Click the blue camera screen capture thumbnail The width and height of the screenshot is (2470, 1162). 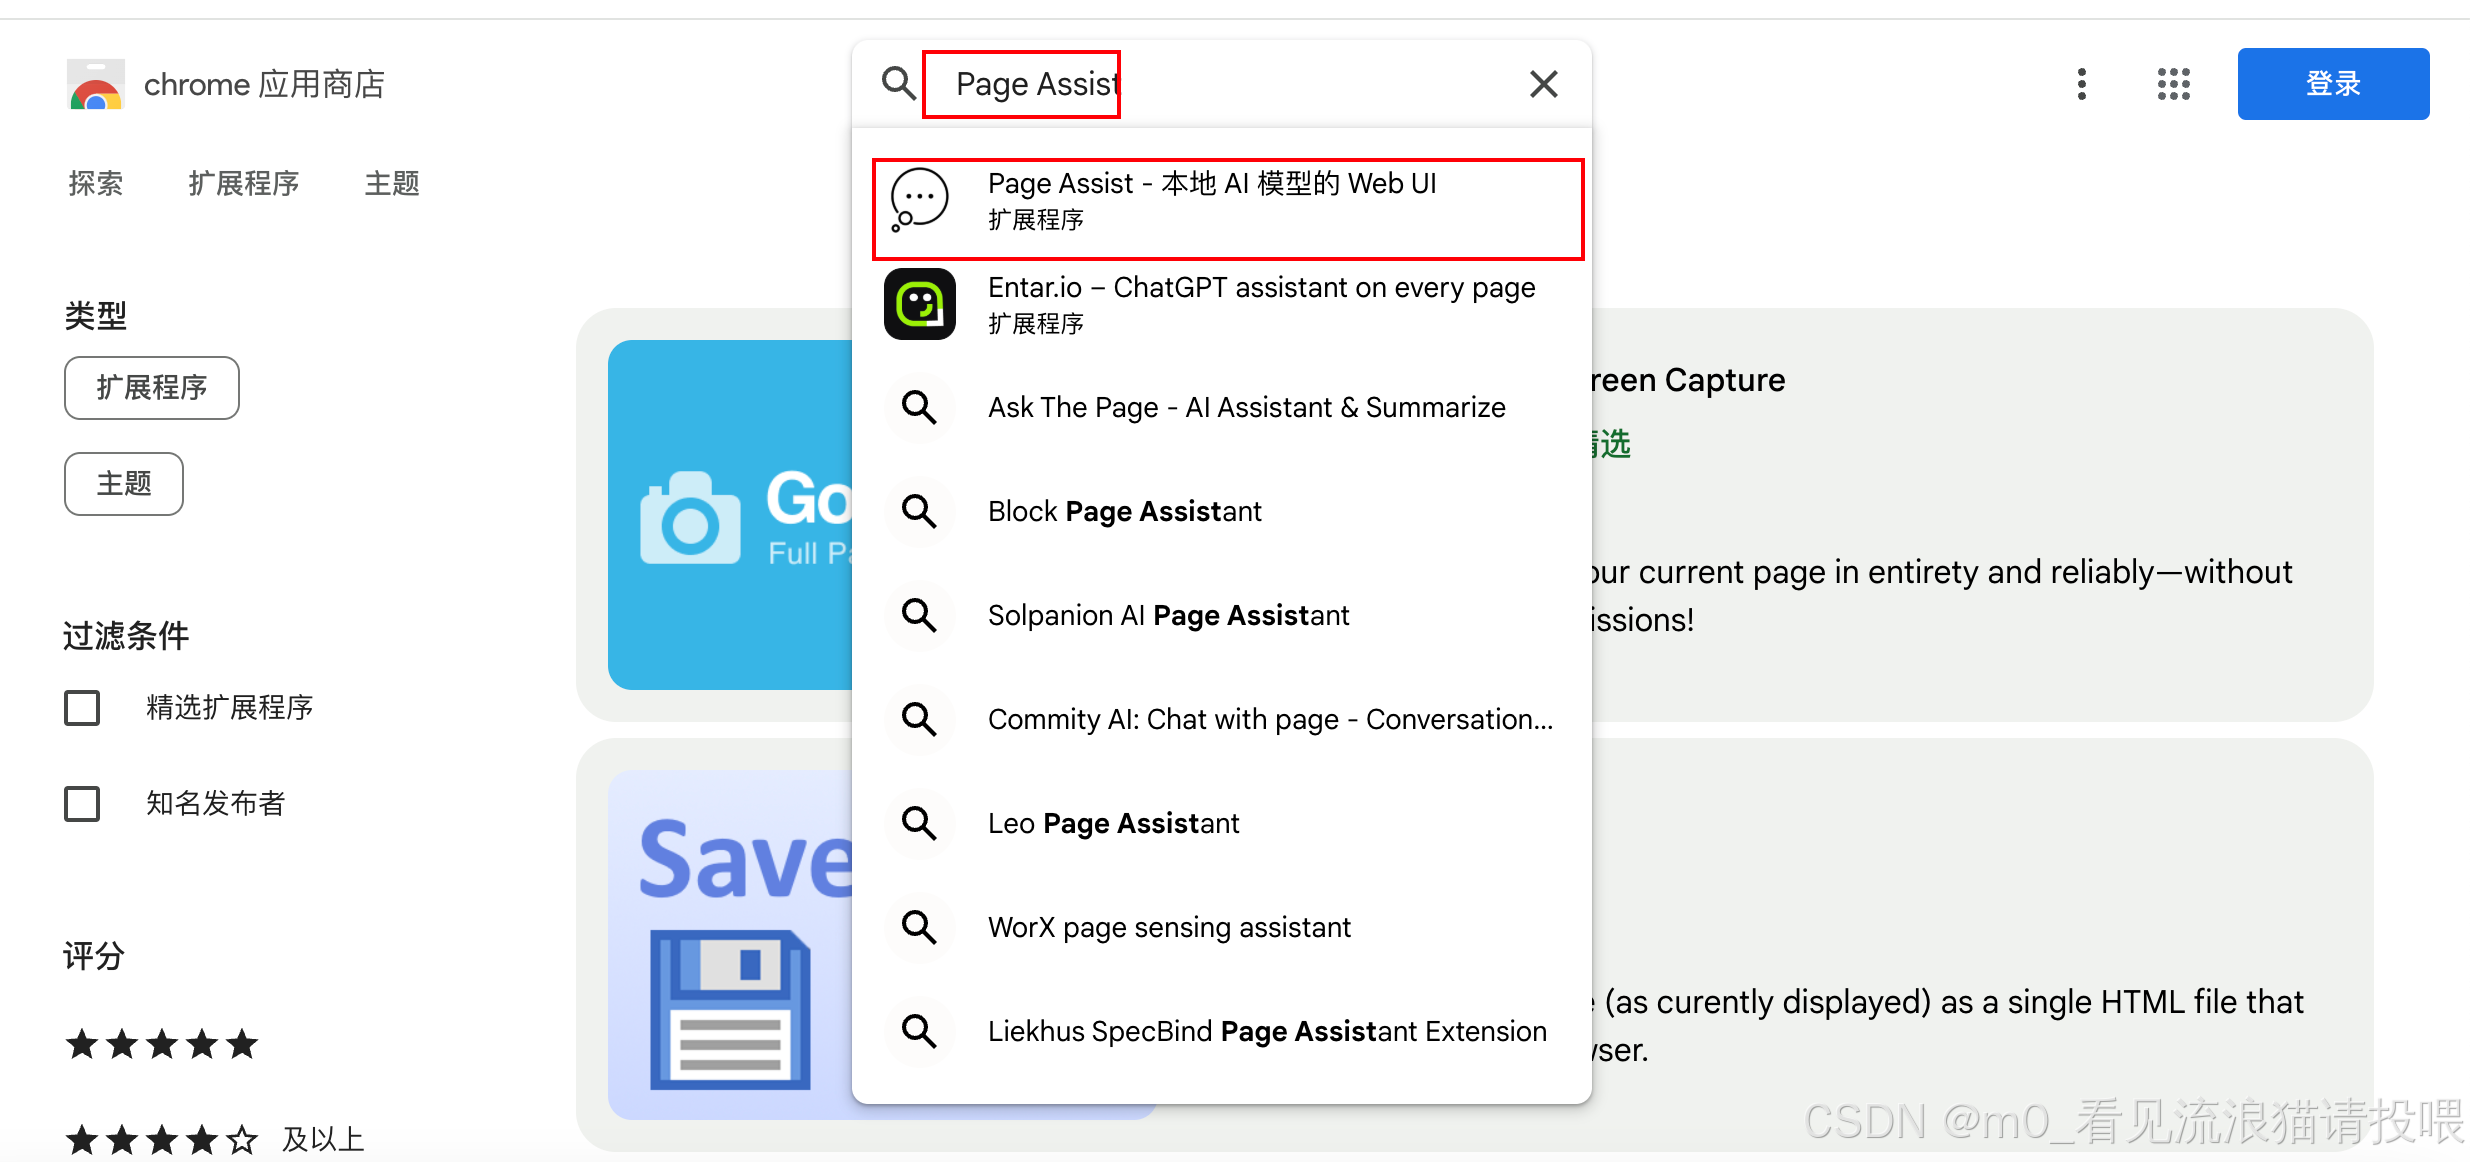coord(730,515)
